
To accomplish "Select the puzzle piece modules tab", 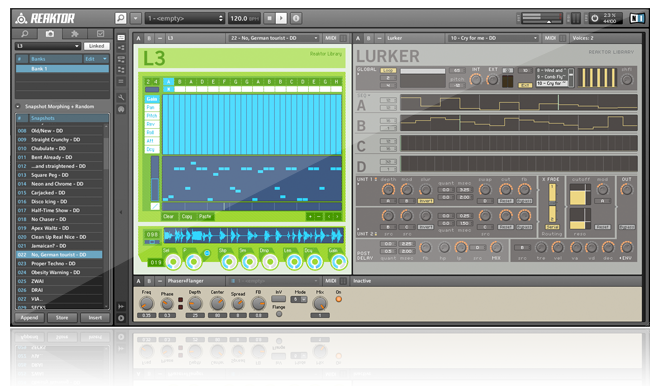I will [x=75, y=34].
